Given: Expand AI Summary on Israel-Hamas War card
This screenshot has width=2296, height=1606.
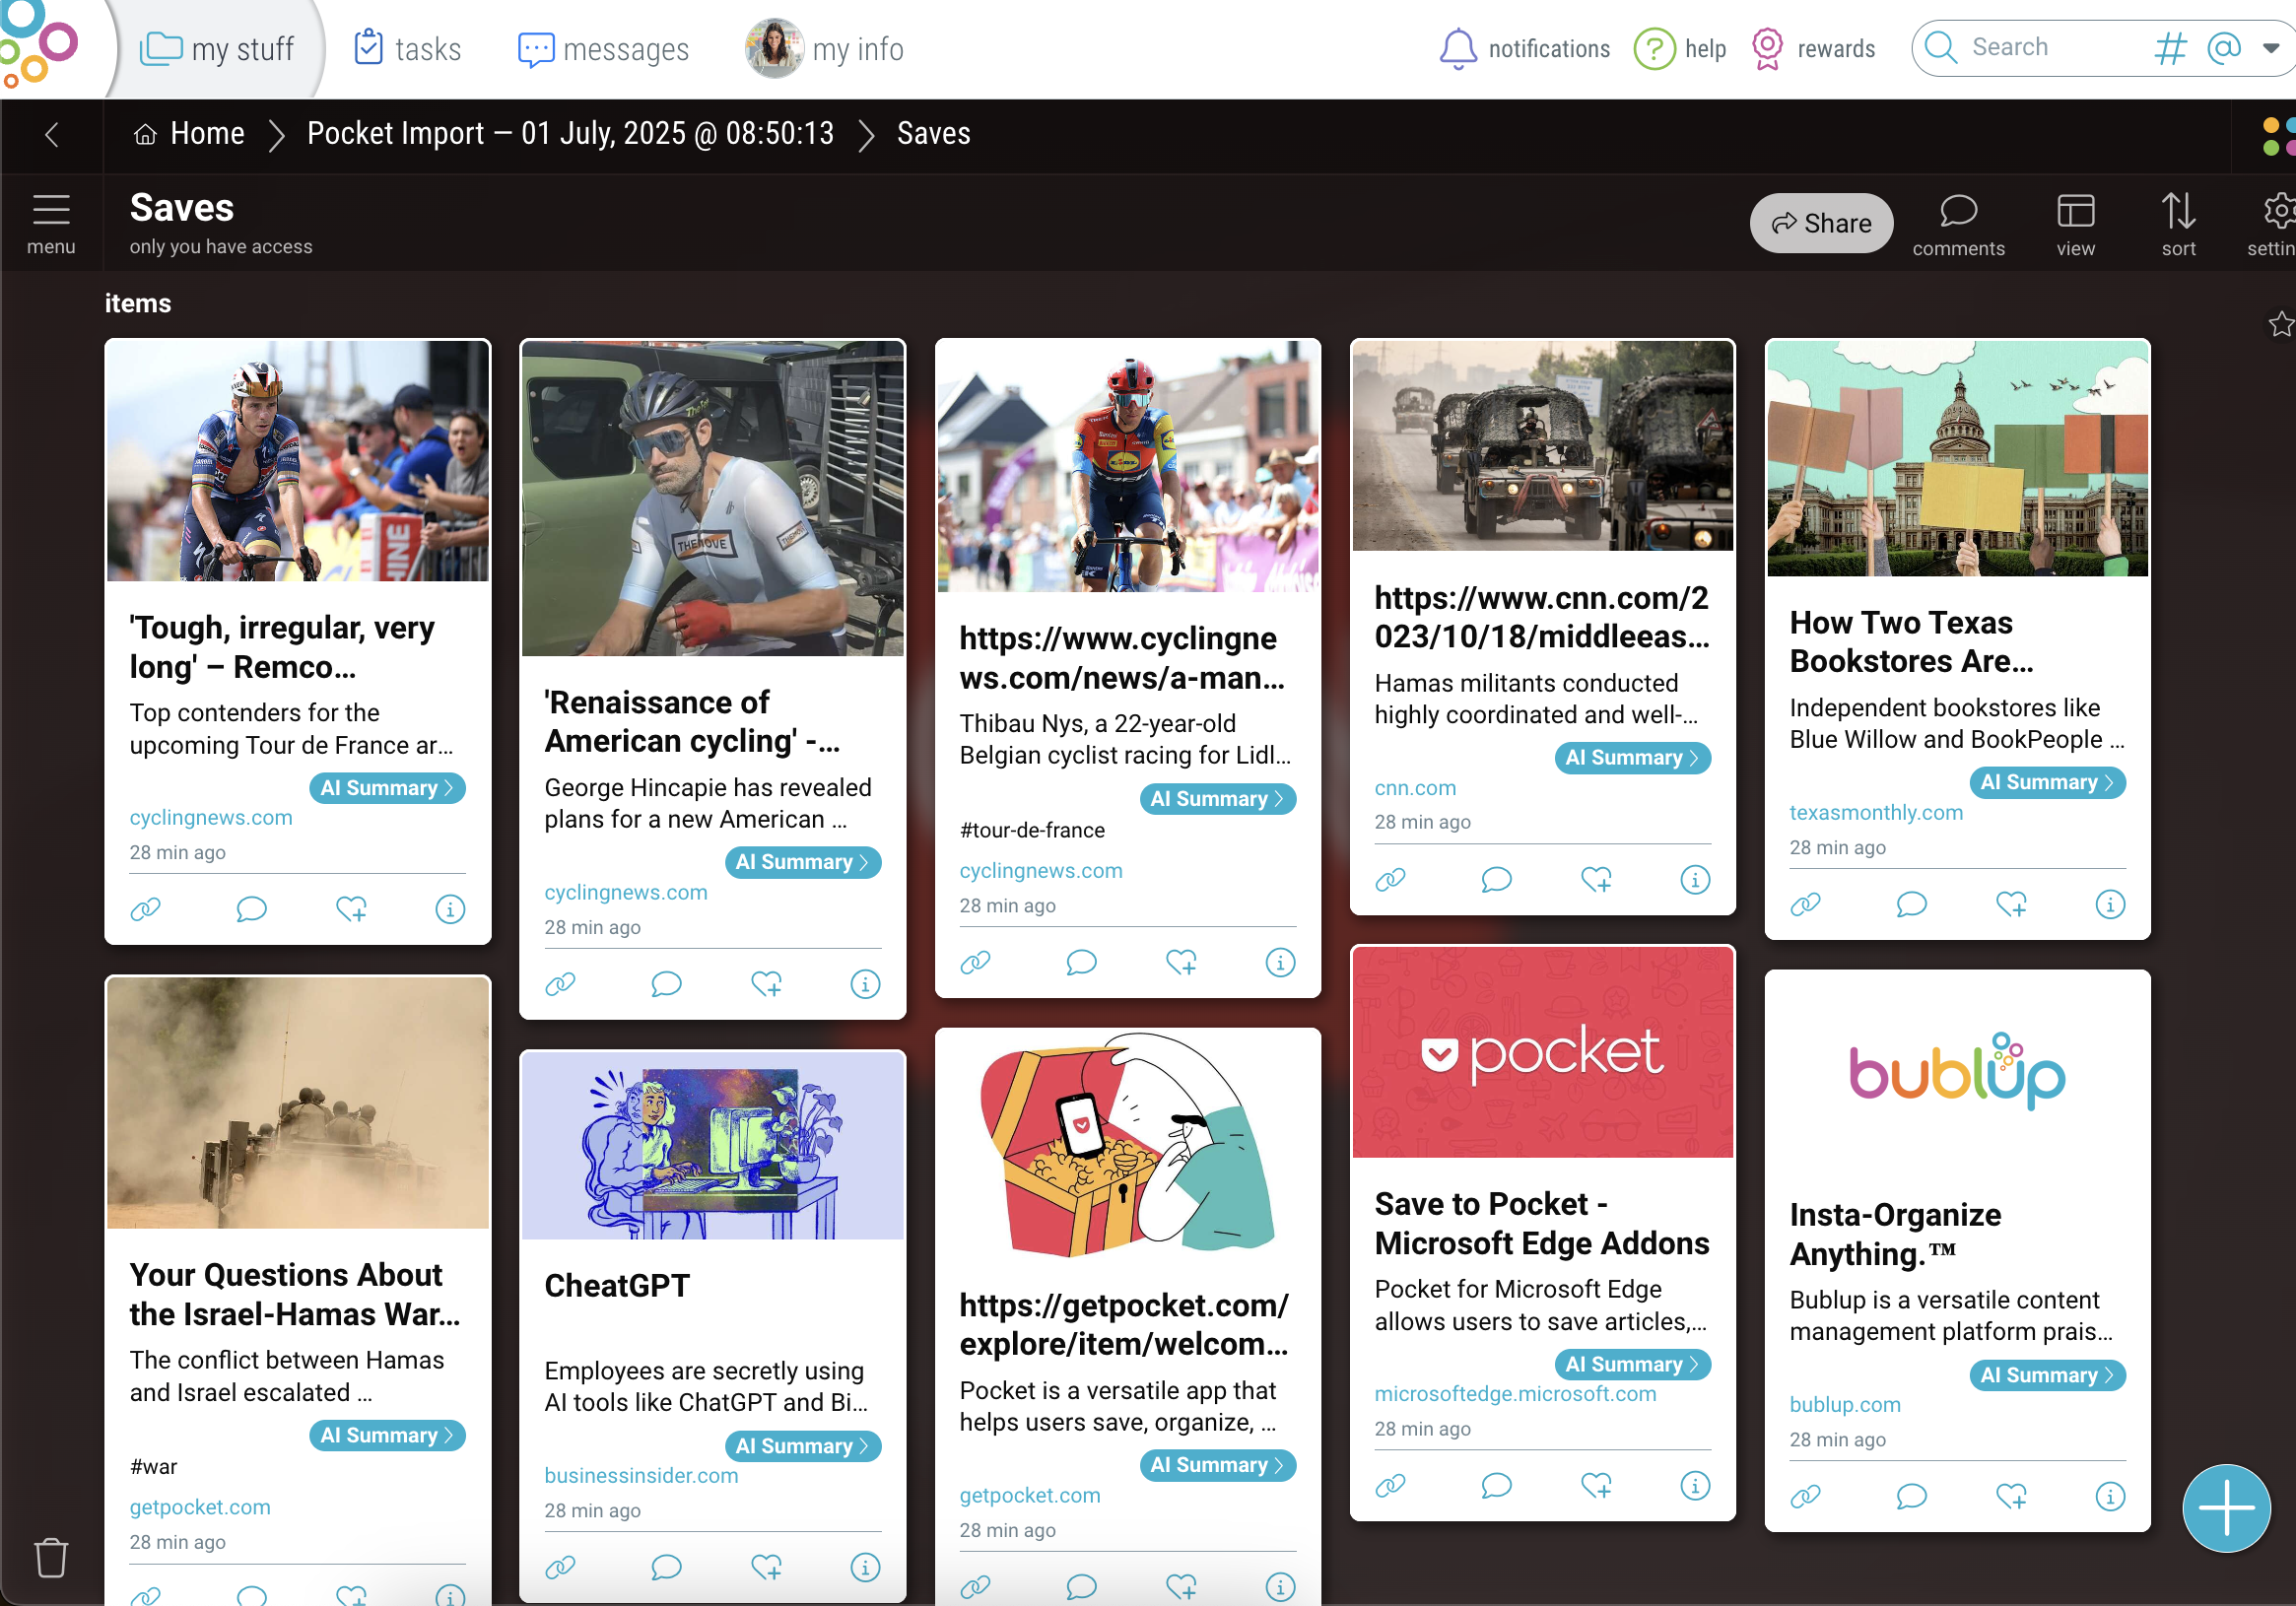Looking at the screenshot, I should 387,1435.
